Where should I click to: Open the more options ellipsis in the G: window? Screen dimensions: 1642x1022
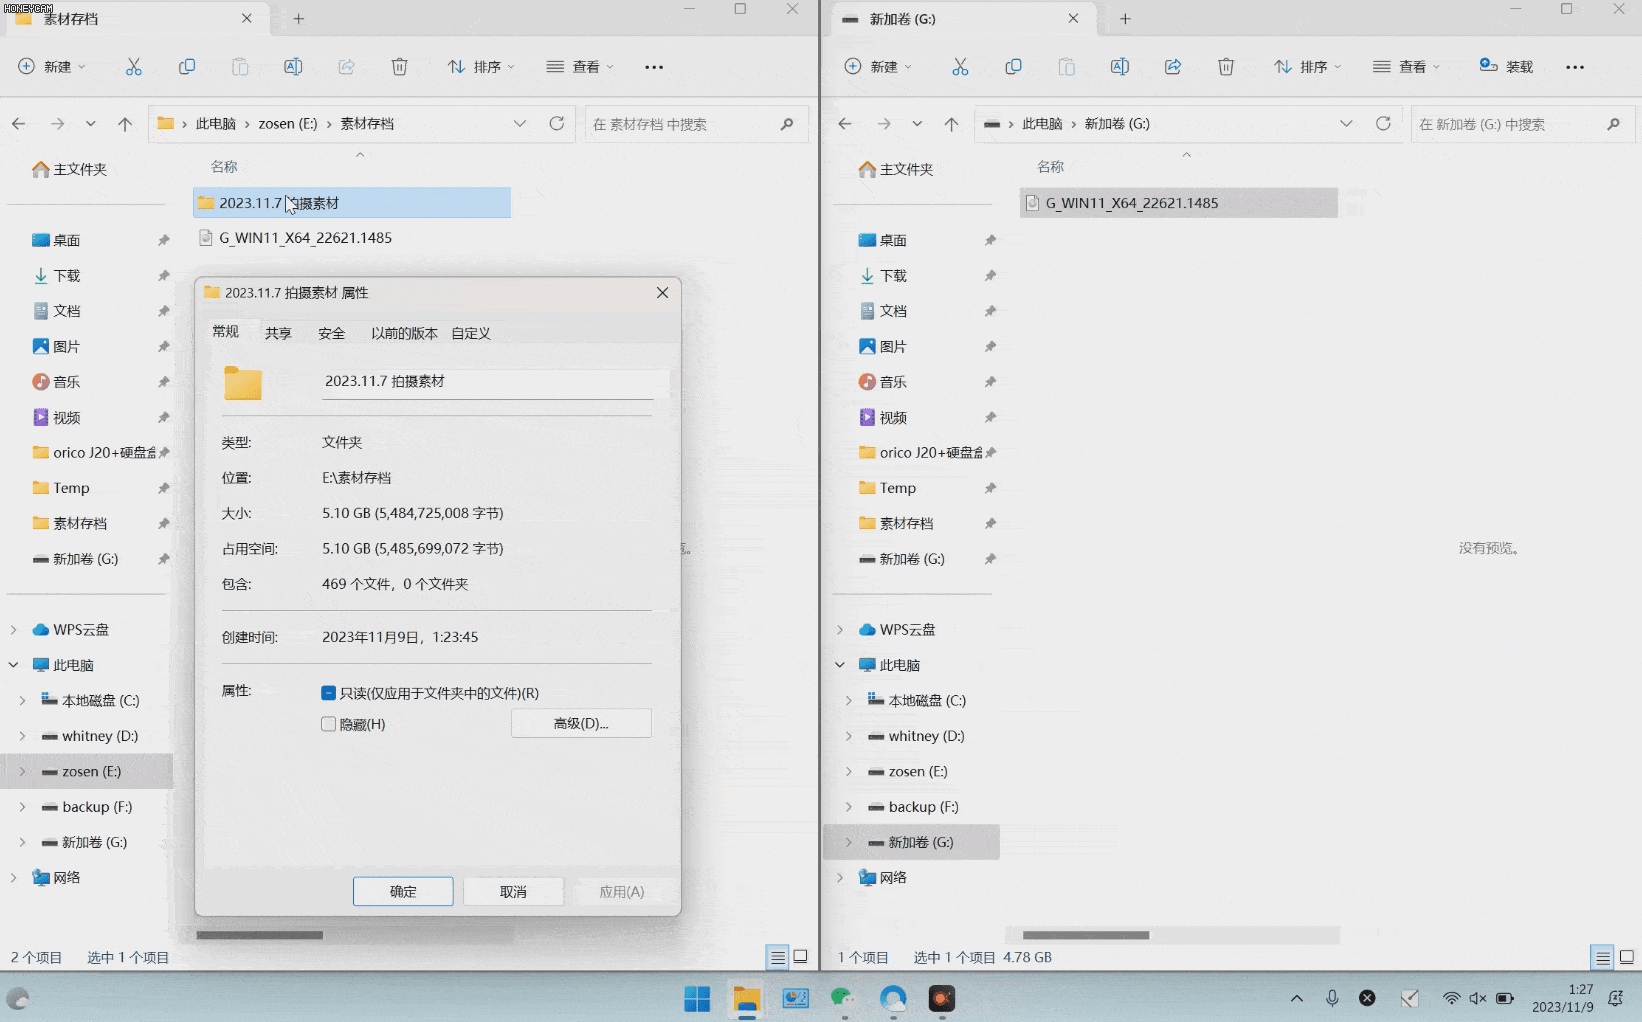click(x=1575, y=67)
